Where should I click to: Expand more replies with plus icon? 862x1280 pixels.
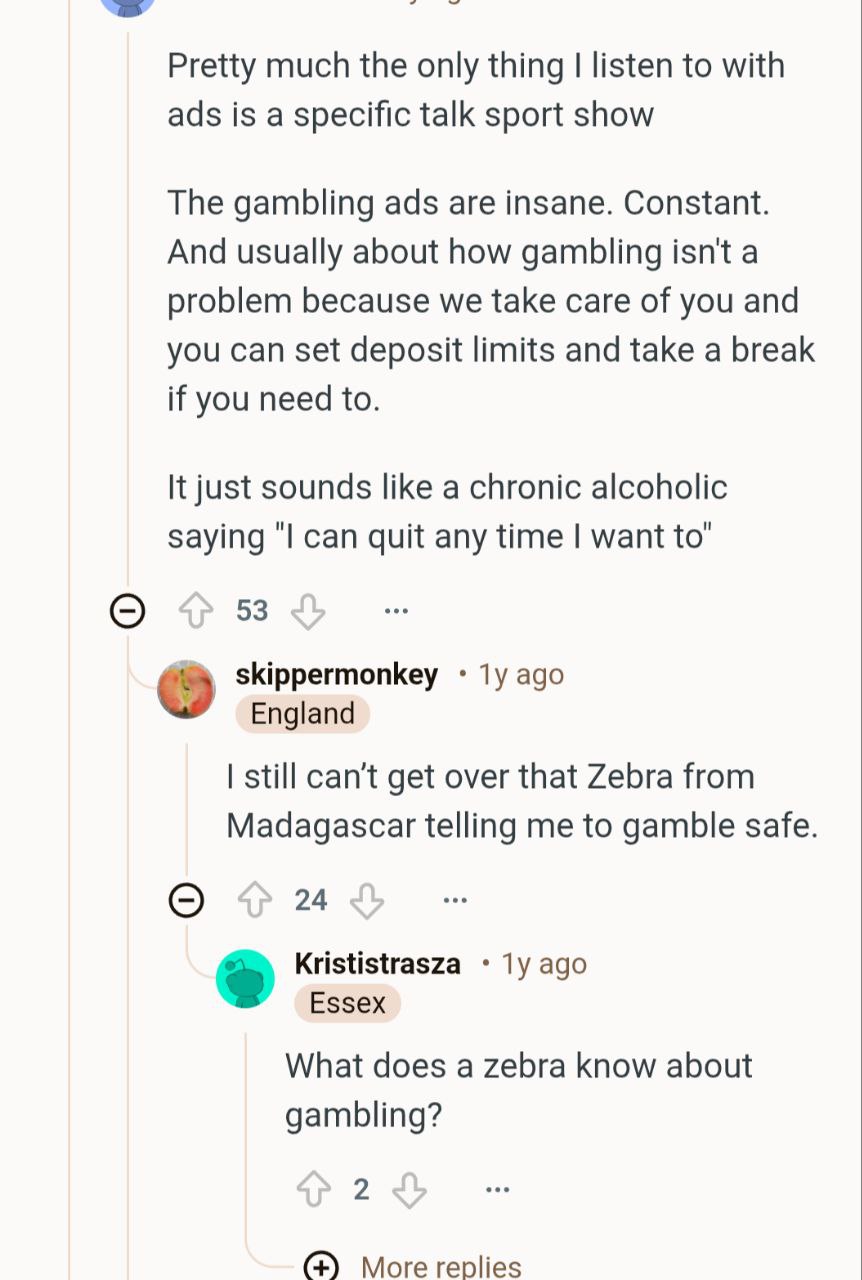321,1267
